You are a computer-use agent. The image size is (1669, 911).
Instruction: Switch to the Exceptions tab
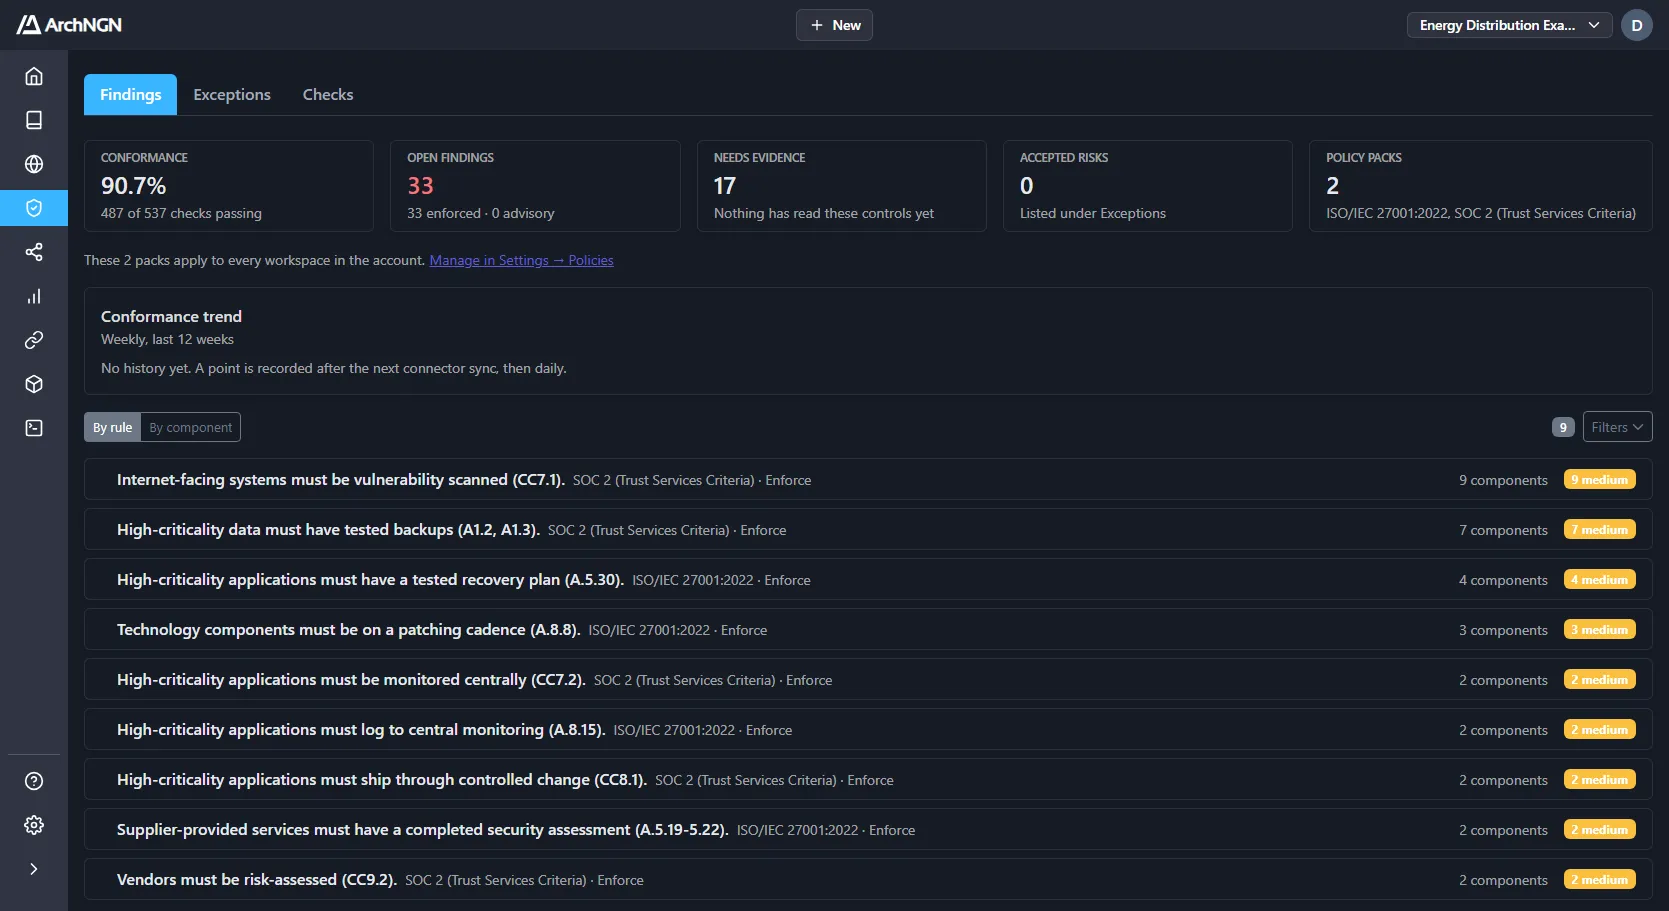[232, 94]
